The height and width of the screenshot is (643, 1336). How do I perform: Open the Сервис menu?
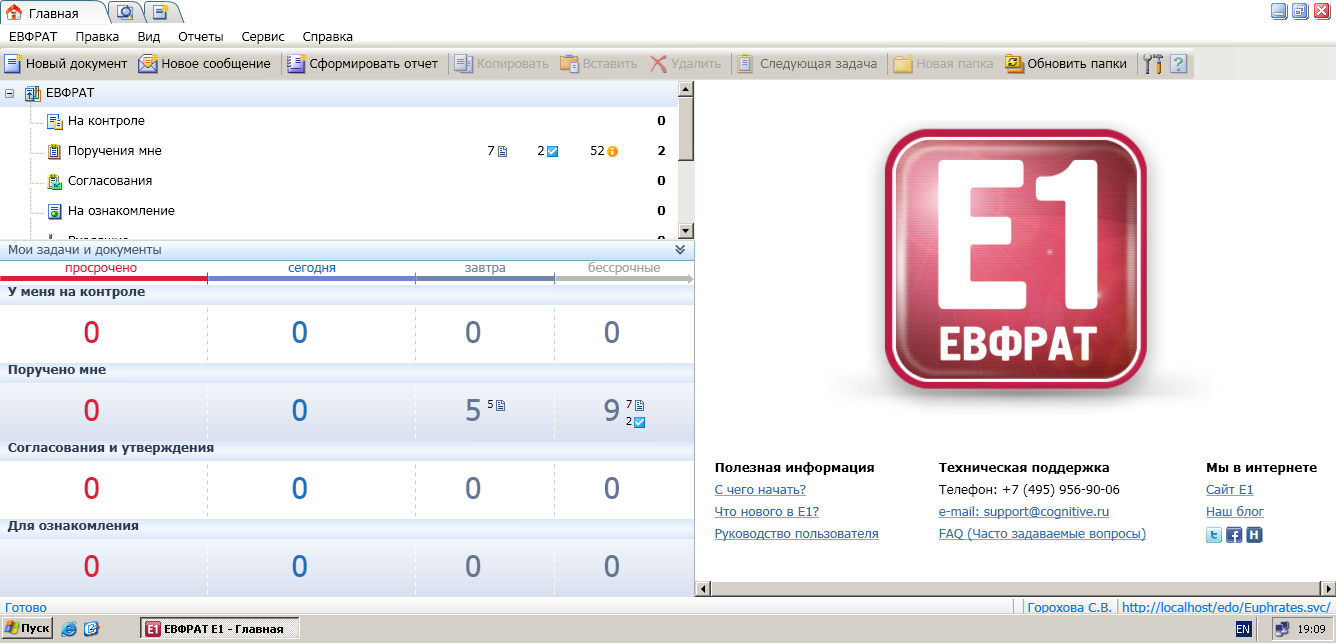263,36
